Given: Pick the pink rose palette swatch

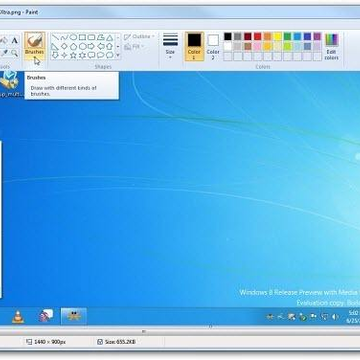Looking at the screenshot, I should (258, 46).
